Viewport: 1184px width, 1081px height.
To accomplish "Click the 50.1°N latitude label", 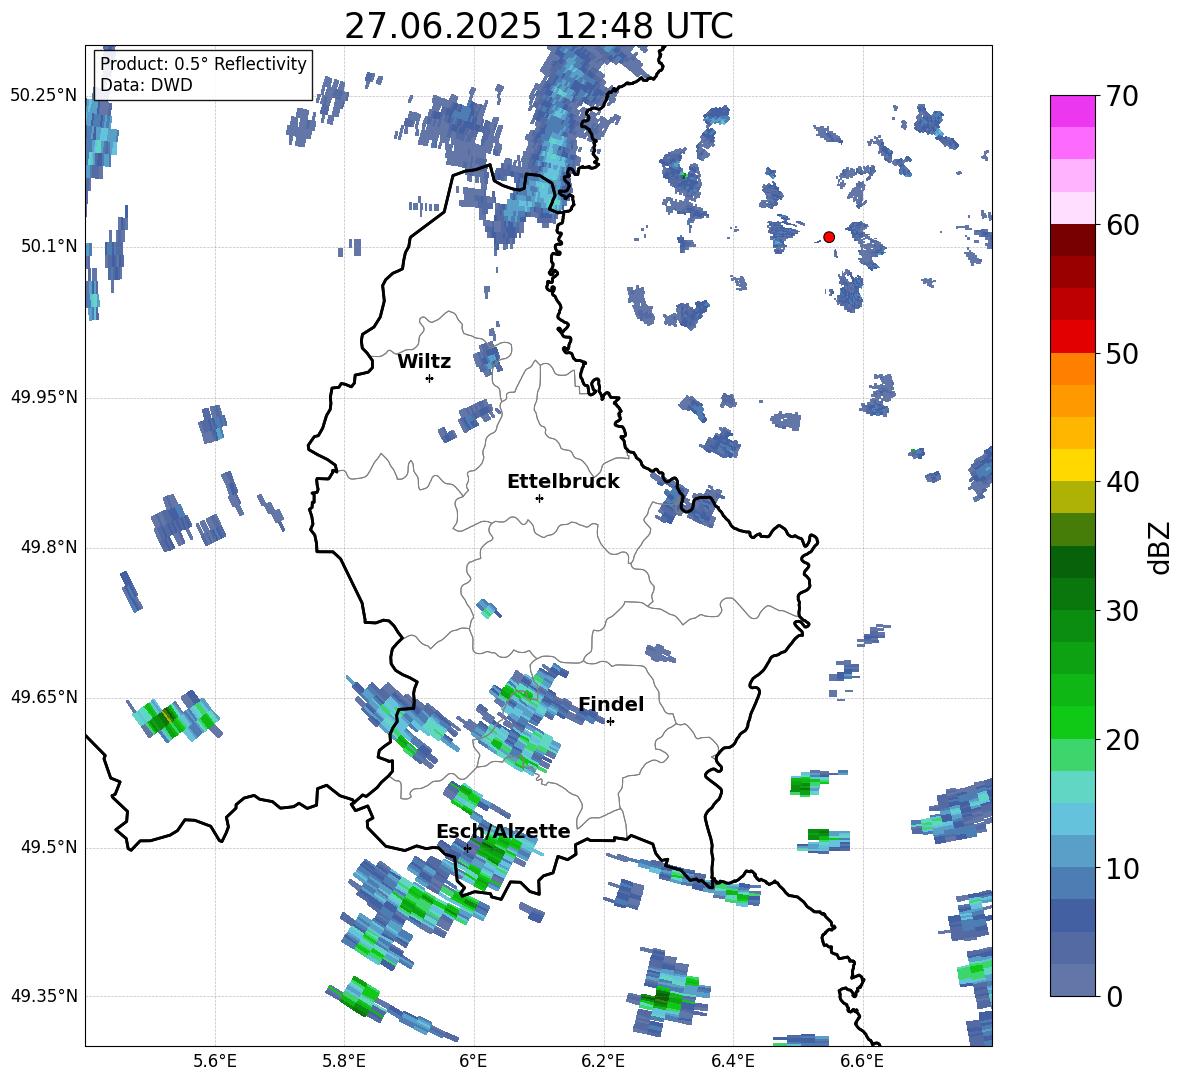I will 49,246.
